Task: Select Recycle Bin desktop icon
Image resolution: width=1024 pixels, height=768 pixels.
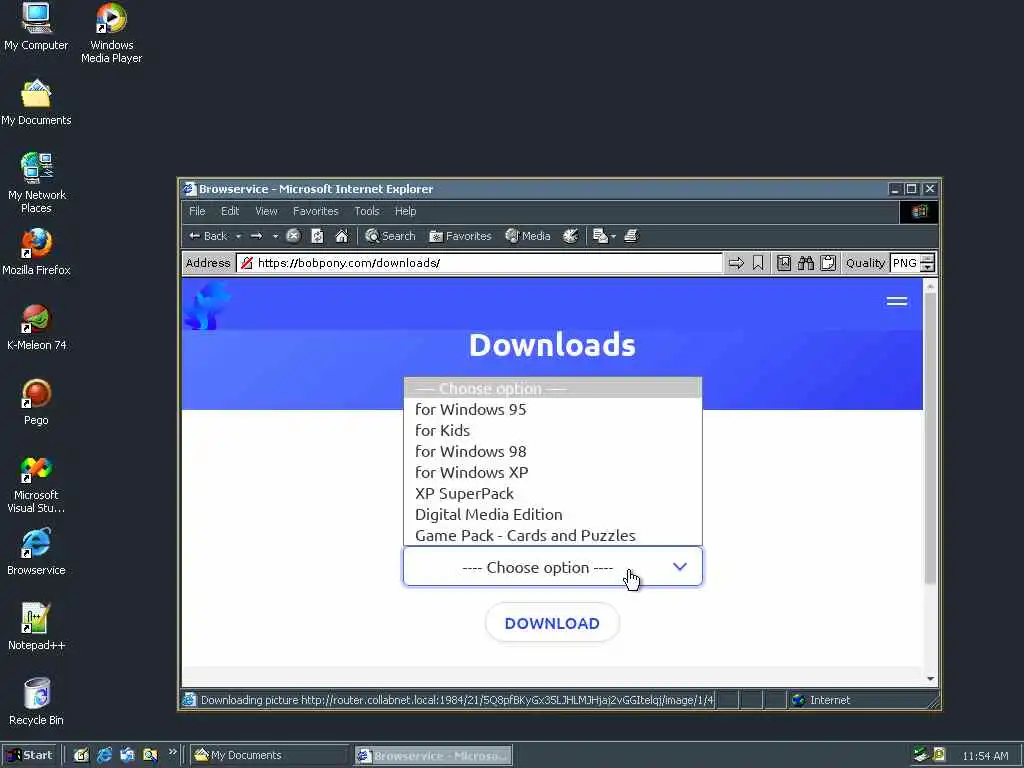Action: click(36, 703)
